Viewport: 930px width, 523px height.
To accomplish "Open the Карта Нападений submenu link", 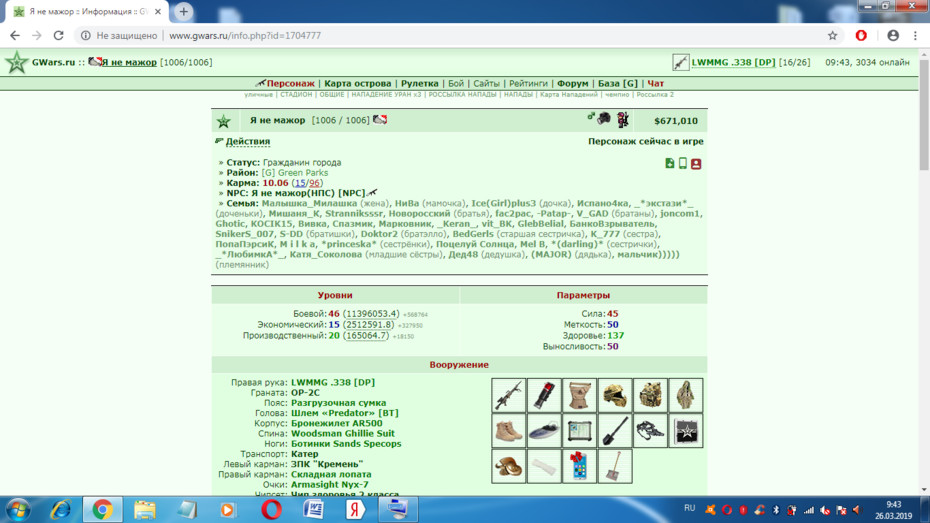I will click(x=569, y=95).
